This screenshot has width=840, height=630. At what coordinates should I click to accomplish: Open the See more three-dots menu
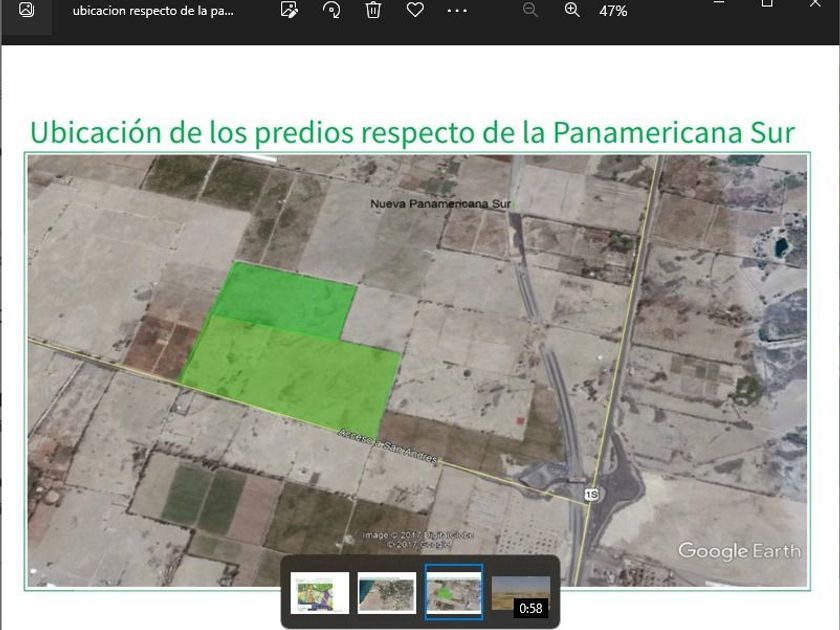point(457,11)
